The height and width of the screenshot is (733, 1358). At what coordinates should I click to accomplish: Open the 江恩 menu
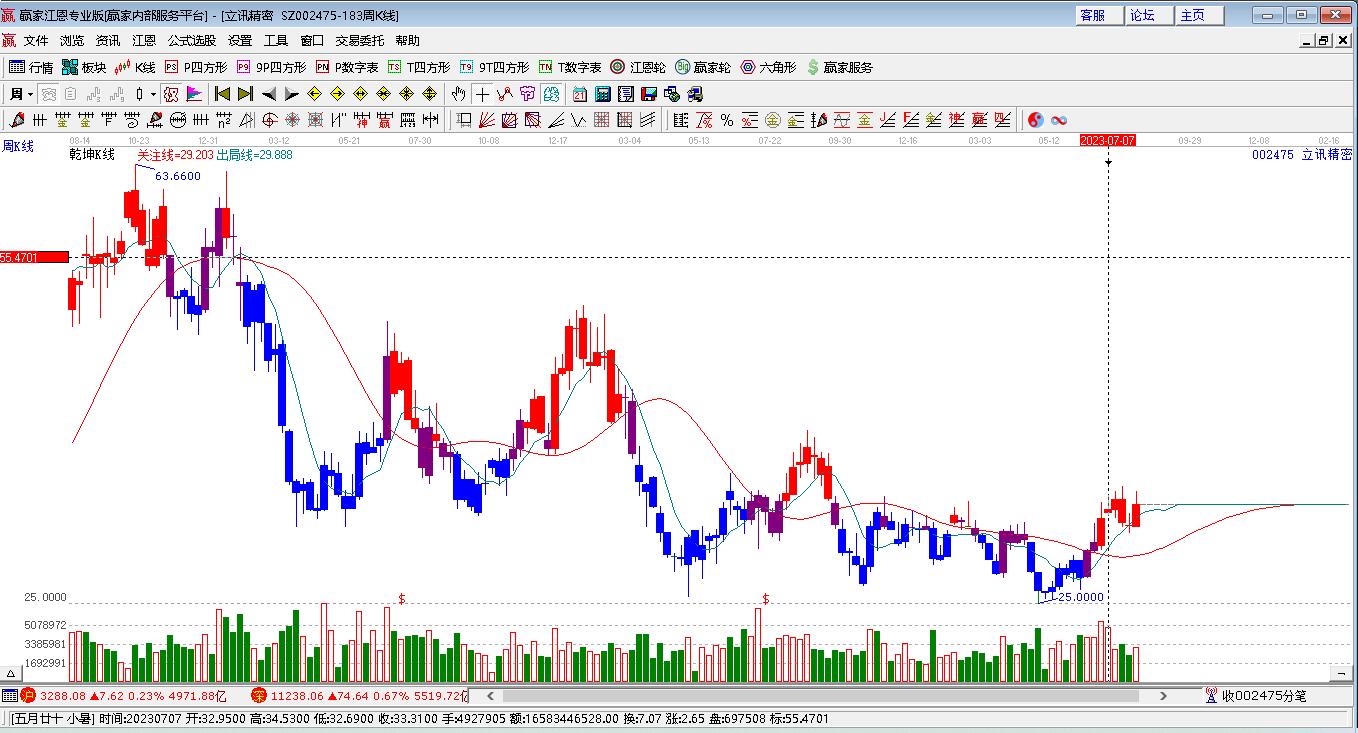click(x=144, y=41)
